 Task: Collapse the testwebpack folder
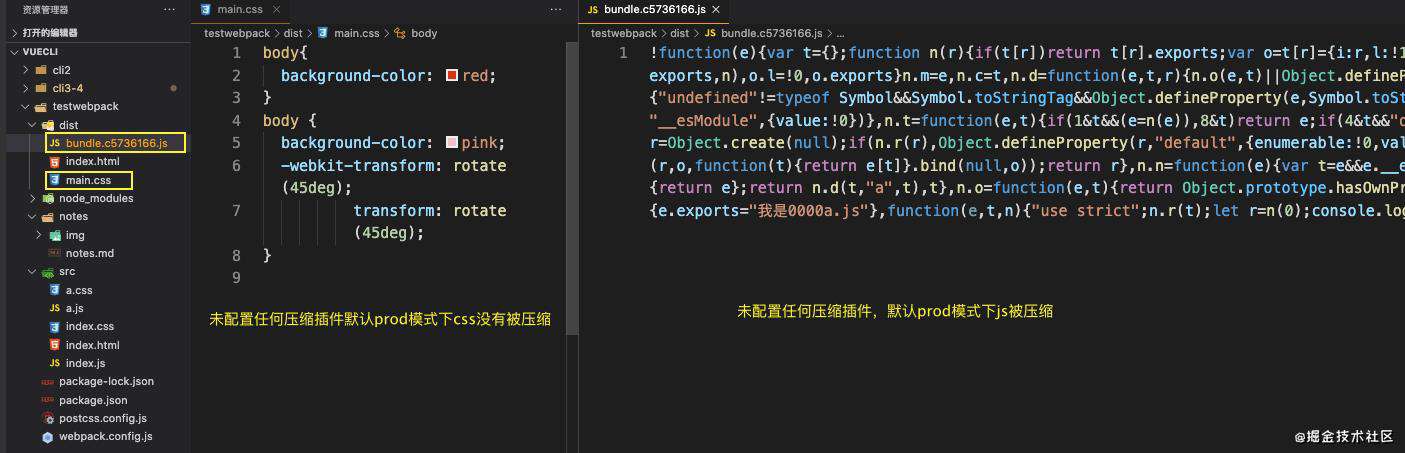26,106
